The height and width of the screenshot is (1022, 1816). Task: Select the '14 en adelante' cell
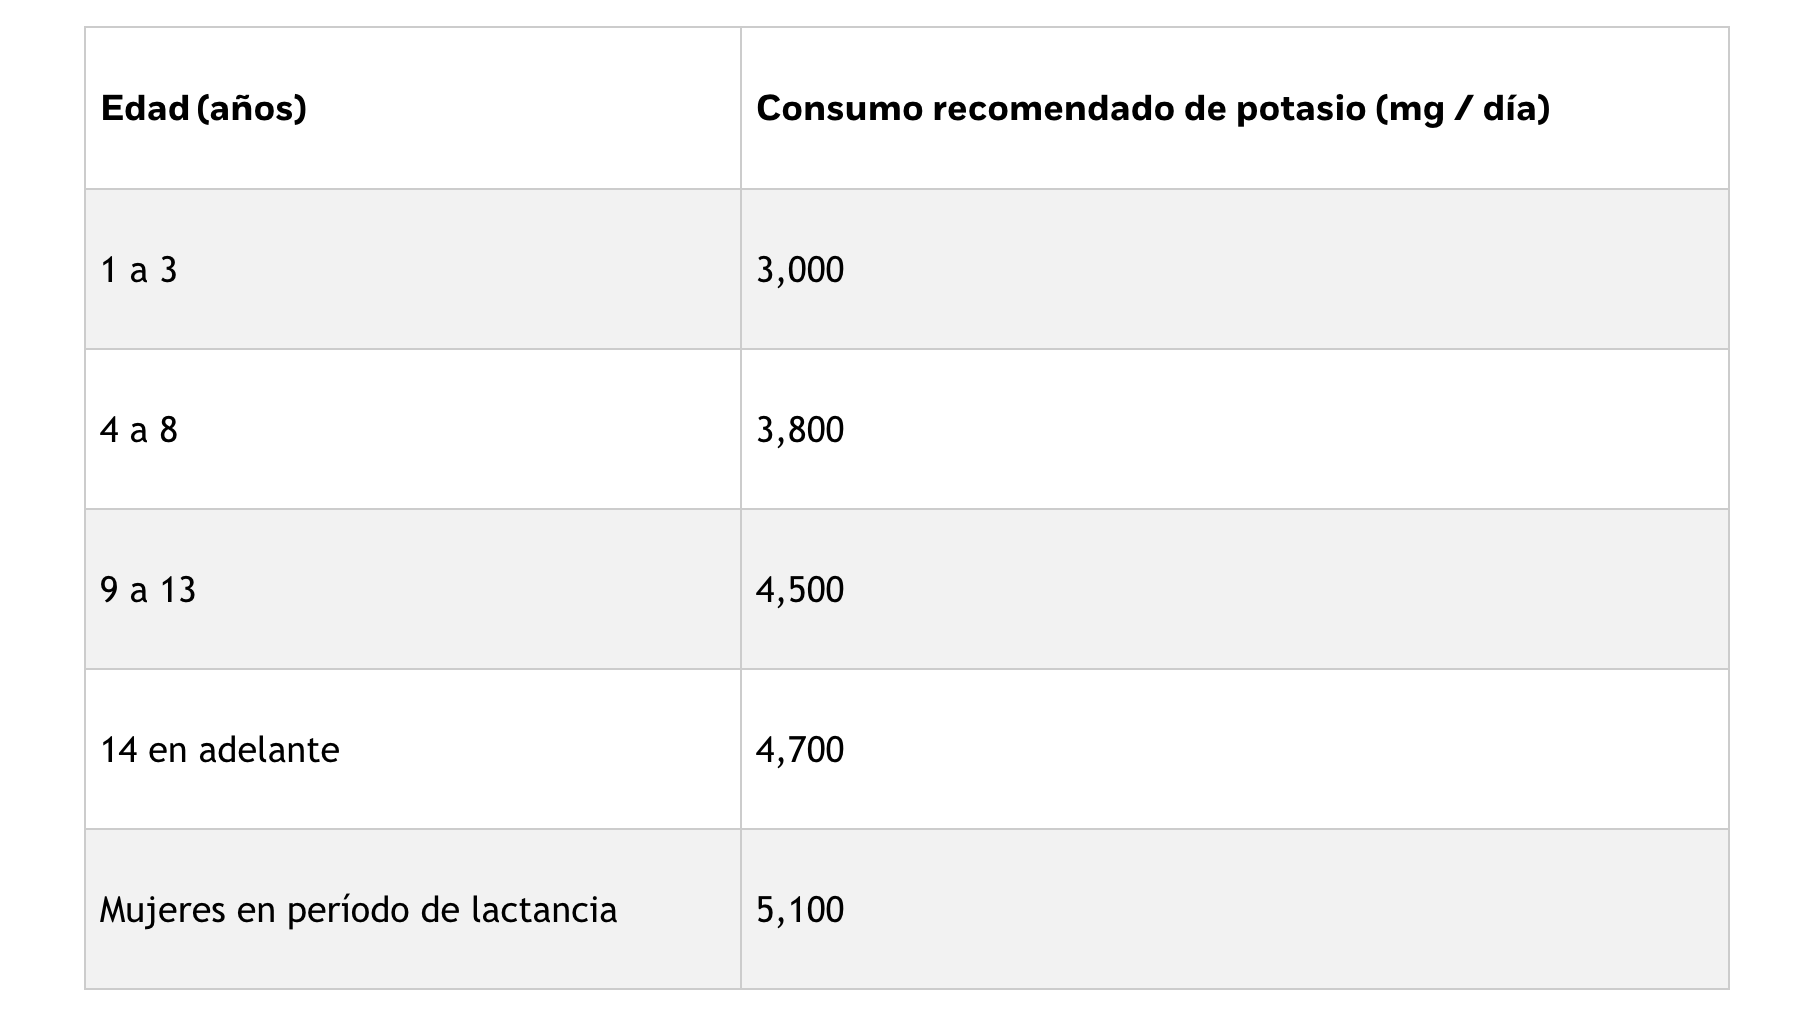[x=413, y=749]
